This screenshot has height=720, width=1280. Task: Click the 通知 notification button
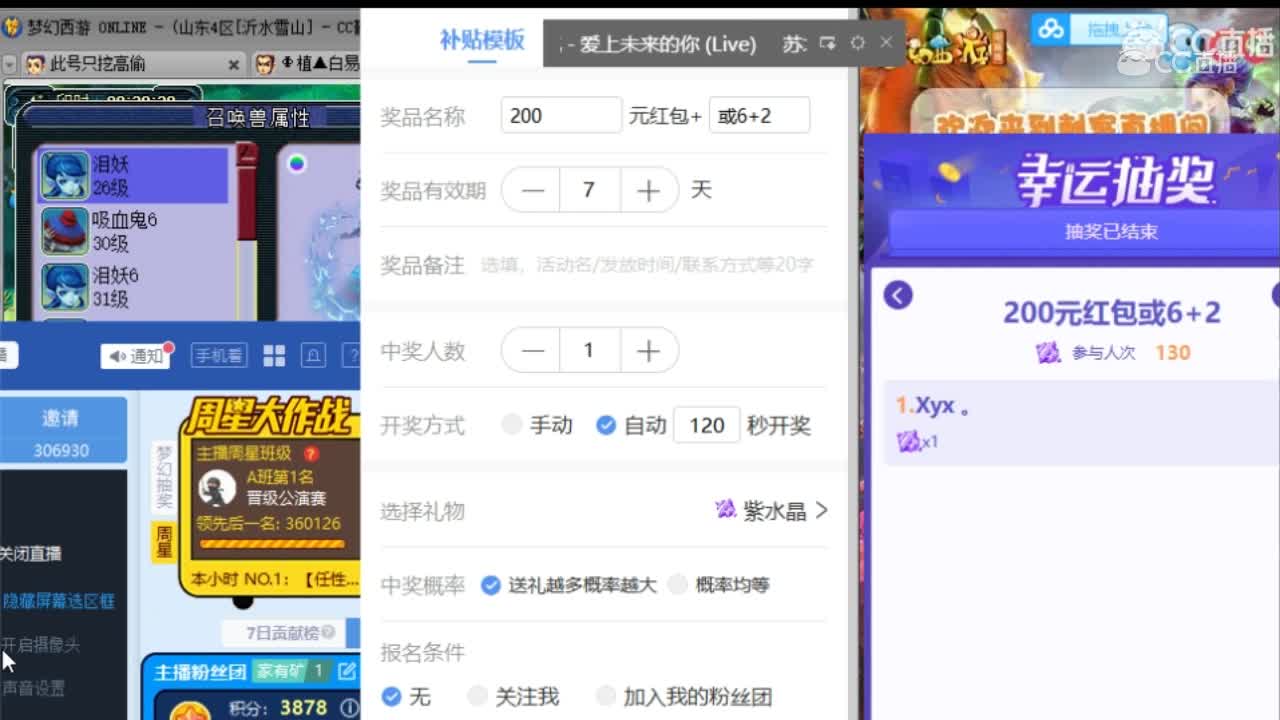(135, 356)
